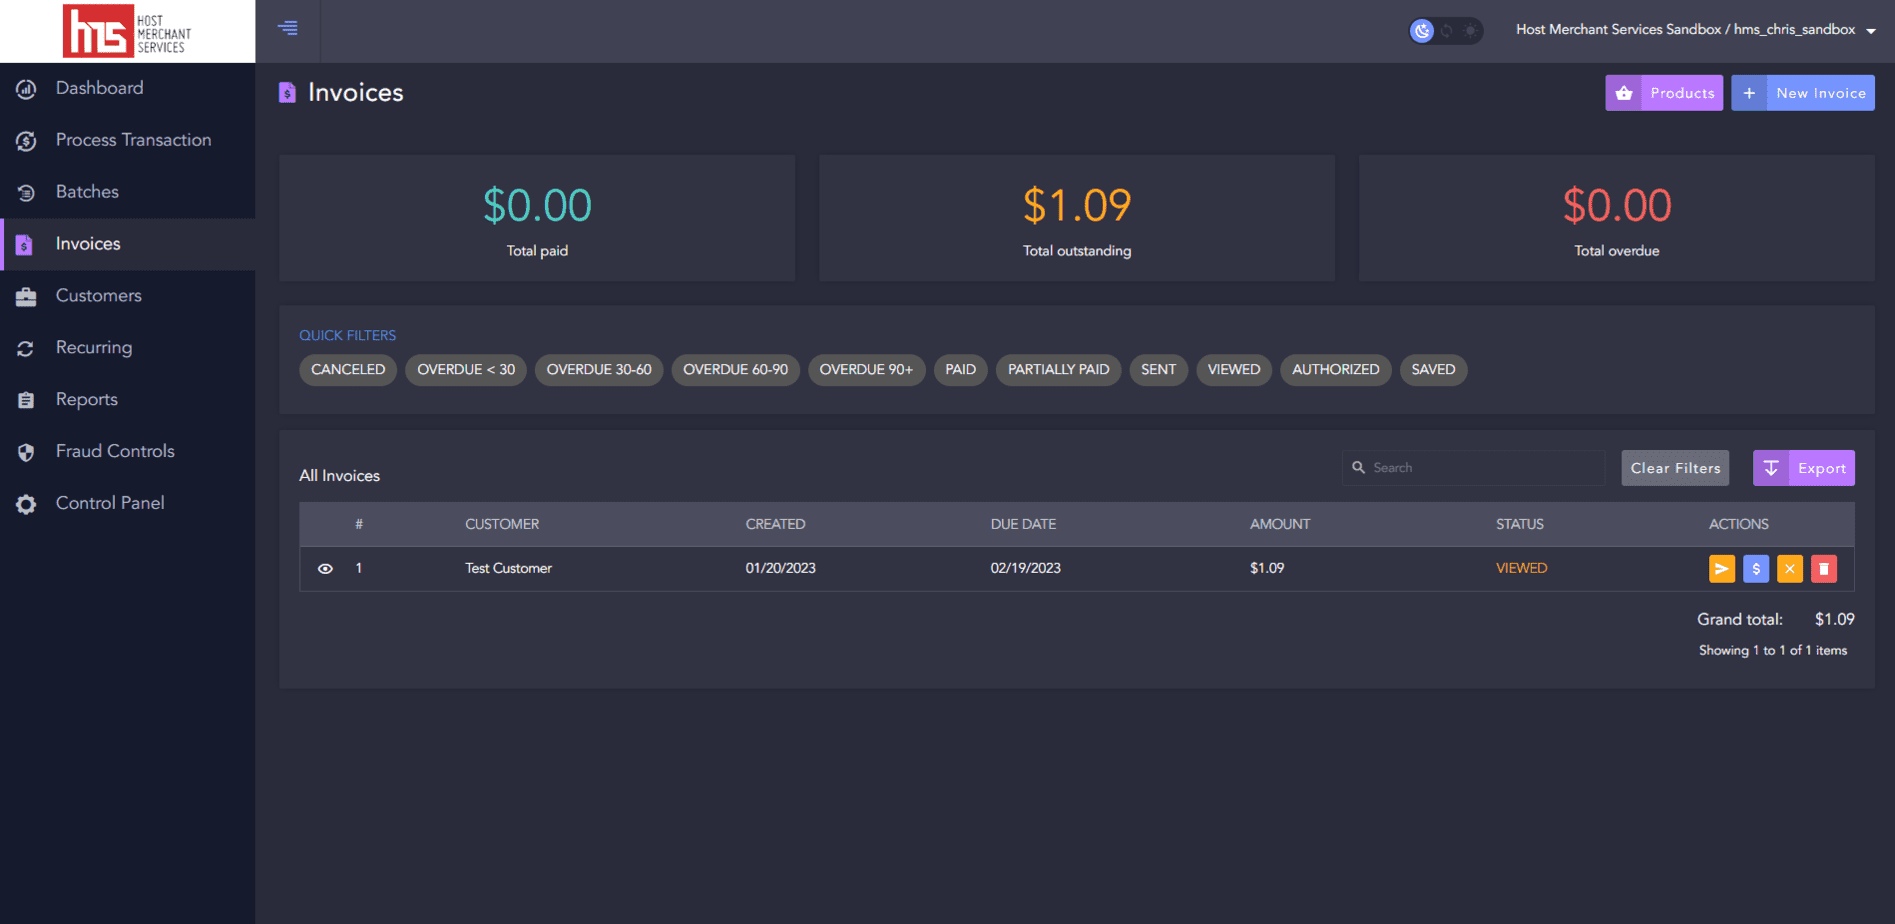Go to Fraud Controls in the sidebar
The height and width of the screenshot is (924, 1895).
coord(115,451)
